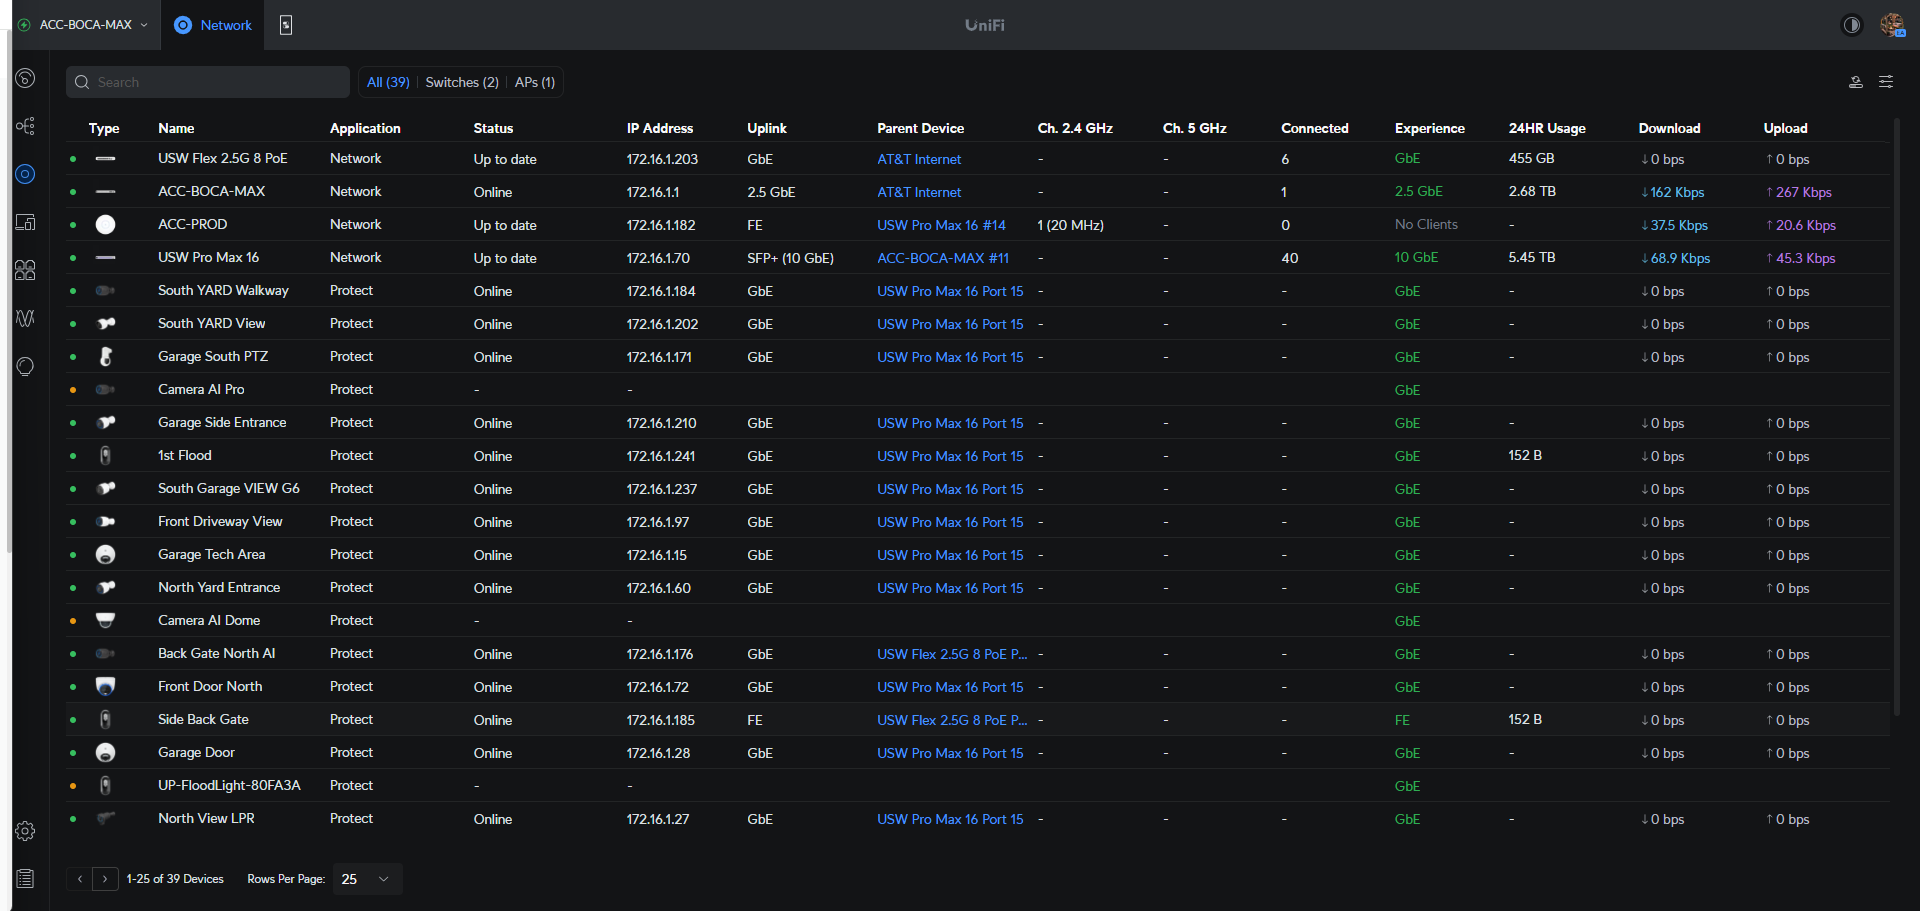Open the waveform Radios icon in sidebar
The height and width of the screenshot is (911, 1920).
click(26, 318)
